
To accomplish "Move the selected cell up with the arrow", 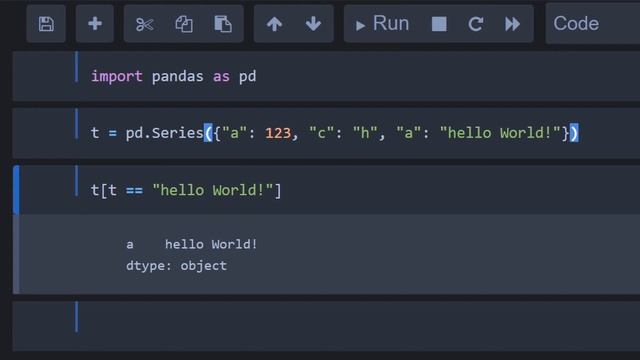I will click(x=274, y=24).
